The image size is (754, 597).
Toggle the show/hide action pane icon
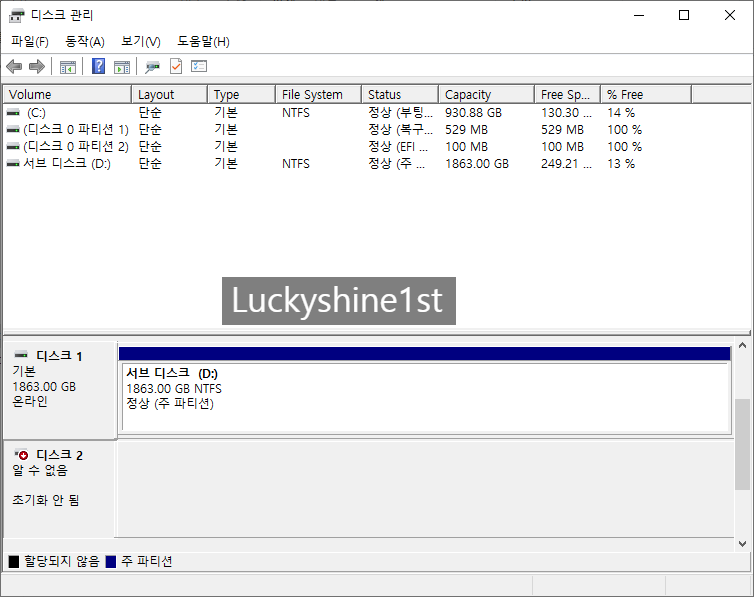tap(122, 67)
